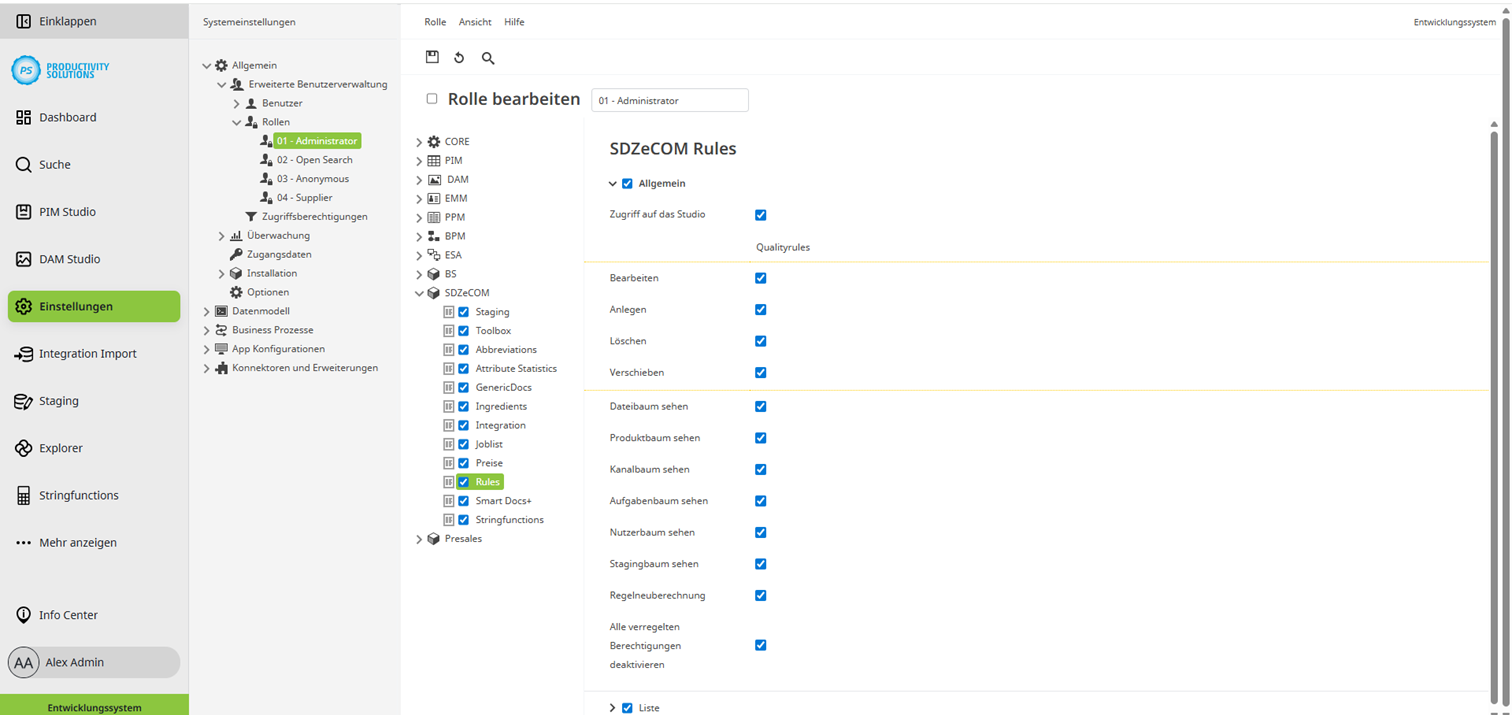Expand the Datenmodell tree node

click(207, 311)
